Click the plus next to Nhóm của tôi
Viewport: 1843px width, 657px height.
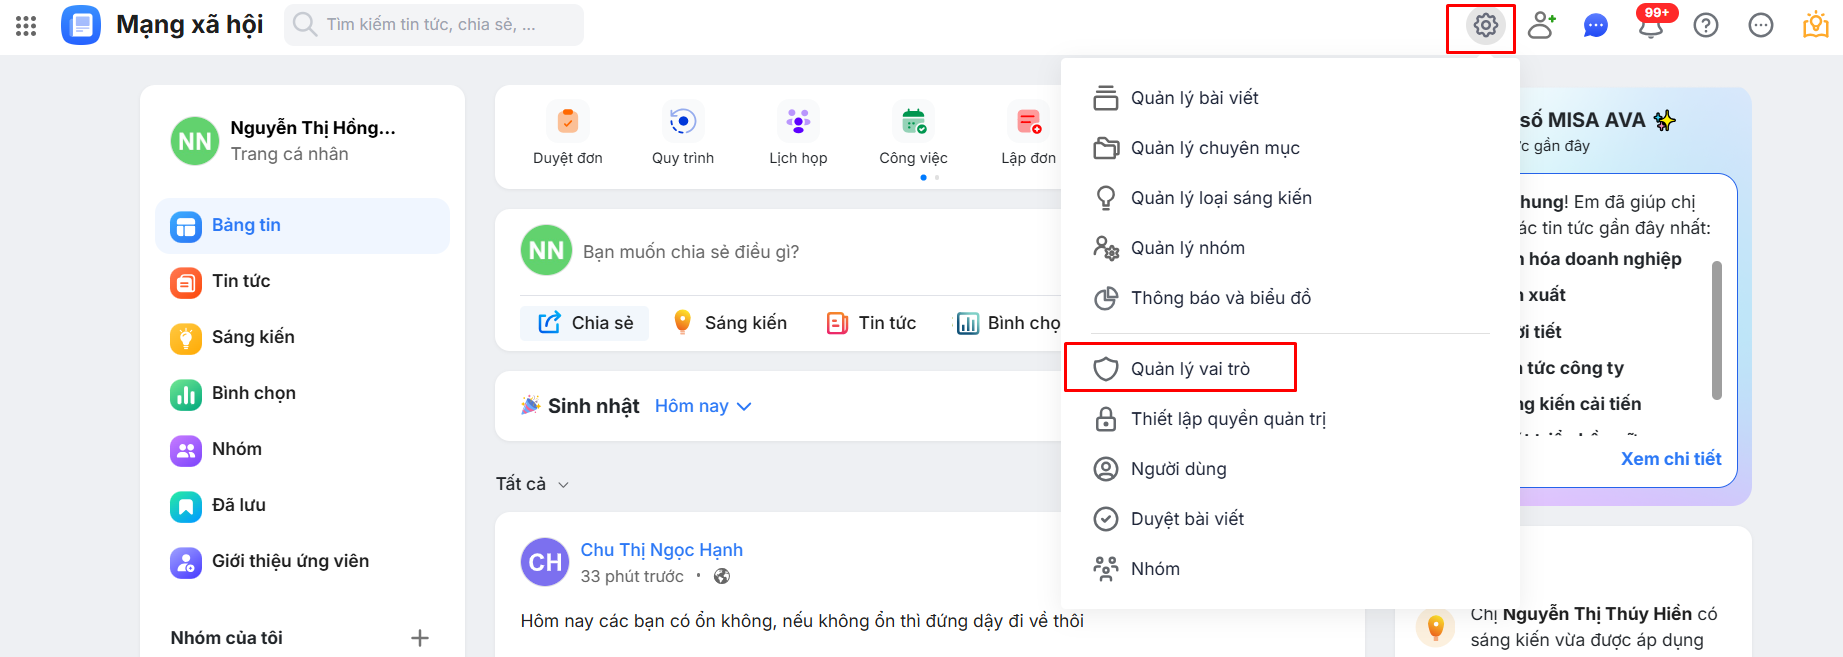420,638
